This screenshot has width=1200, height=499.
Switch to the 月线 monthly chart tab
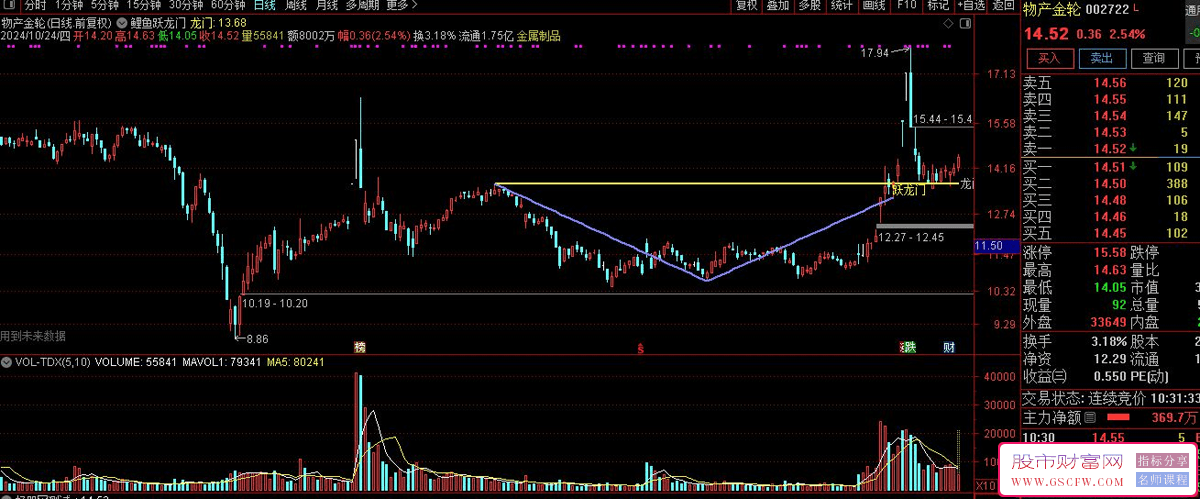326,5
